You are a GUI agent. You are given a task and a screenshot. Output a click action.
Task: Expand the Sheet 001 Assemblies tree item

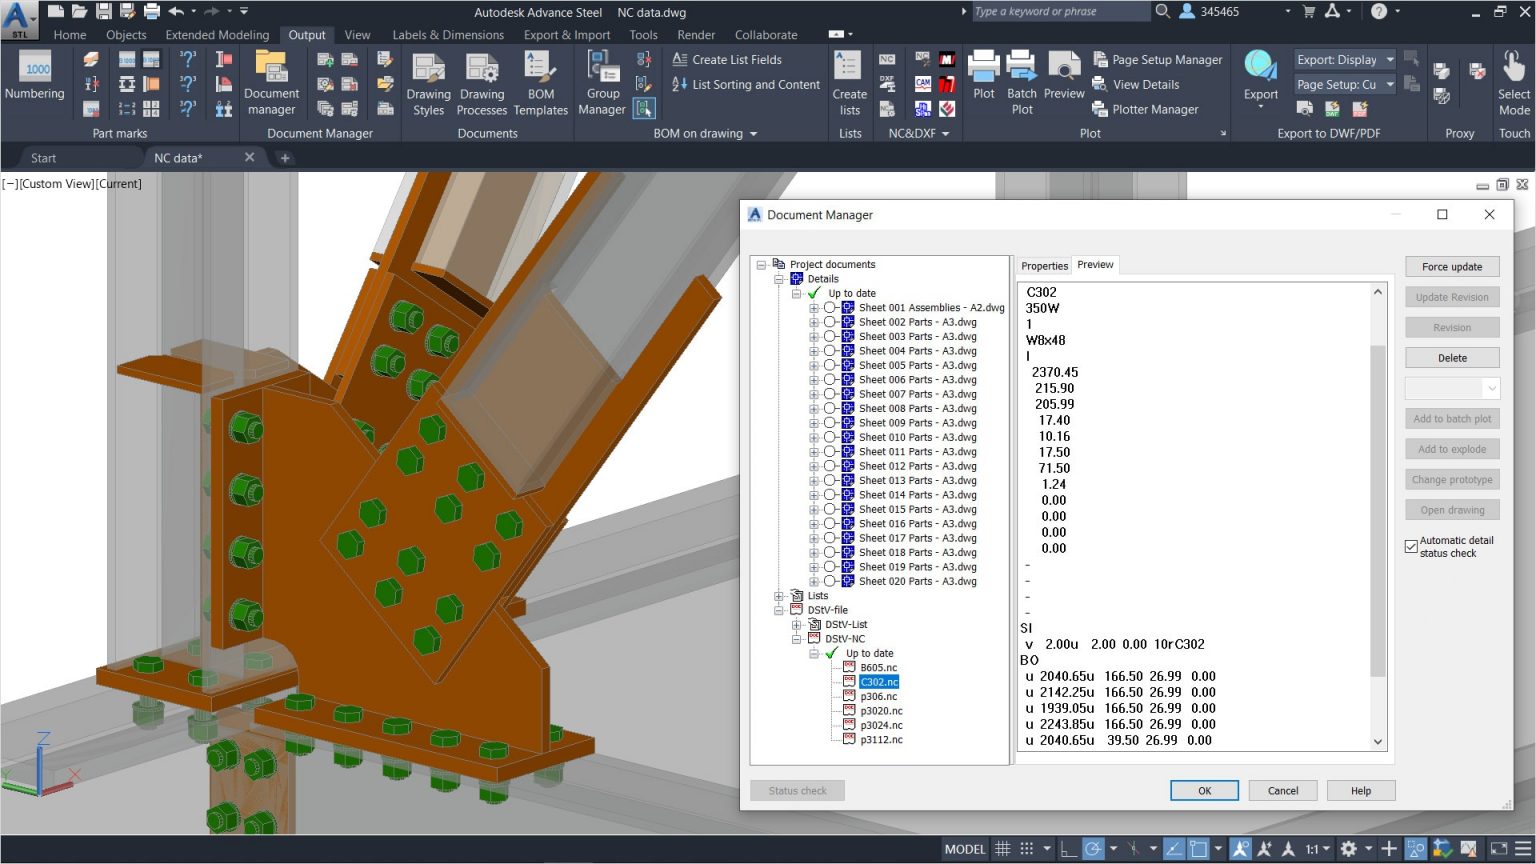click(x=813, y=307)
